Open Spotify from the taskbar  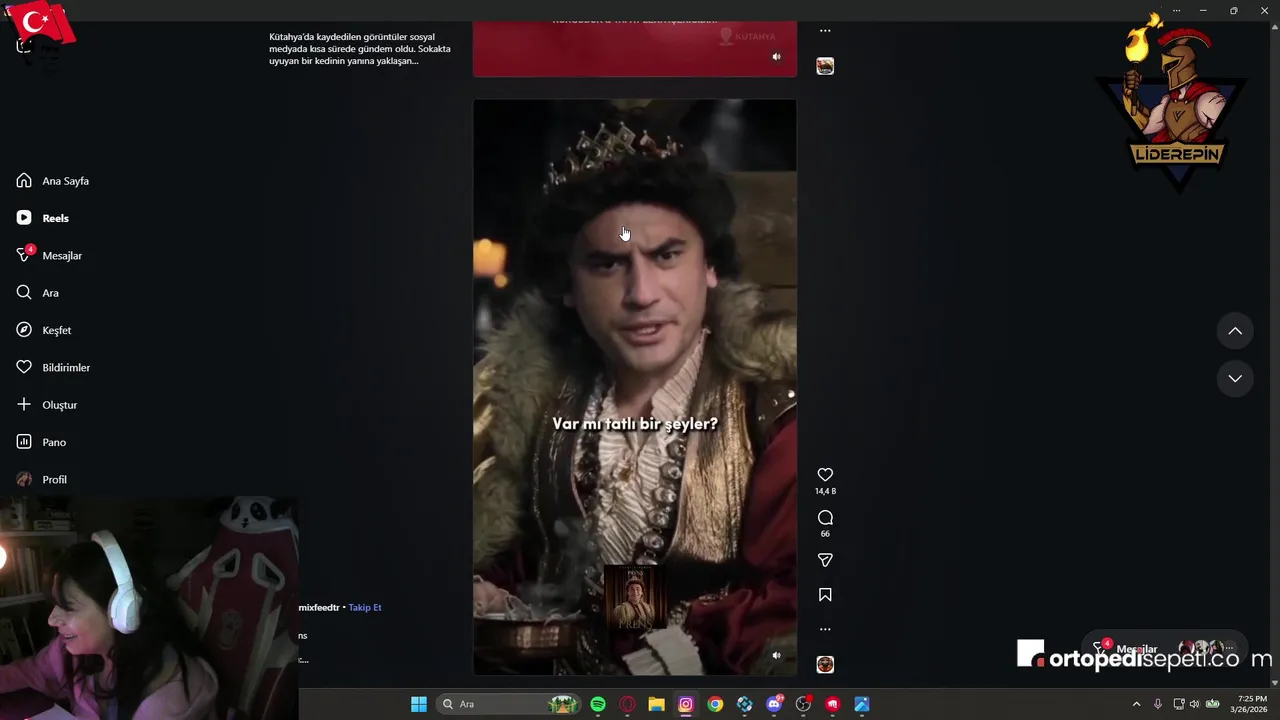(598, 704)
